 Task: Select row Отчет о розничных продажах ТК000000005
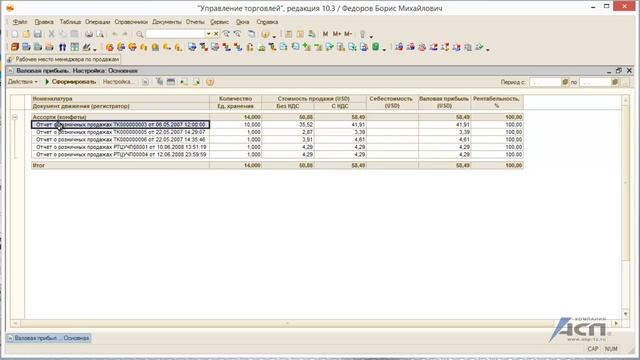click(121, 132)
